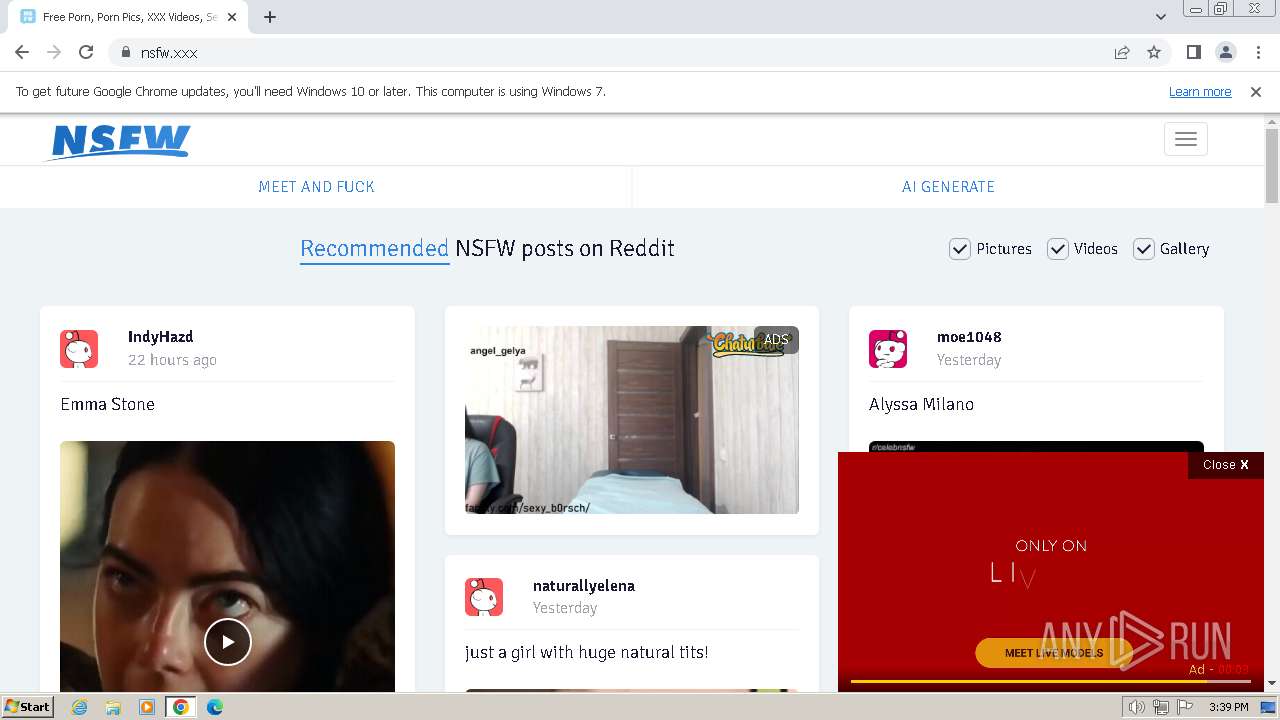The height and width of the screenshot is (720, 1280).
Task: Switch to Chrome in the taskbar
Action: (181, 707)
